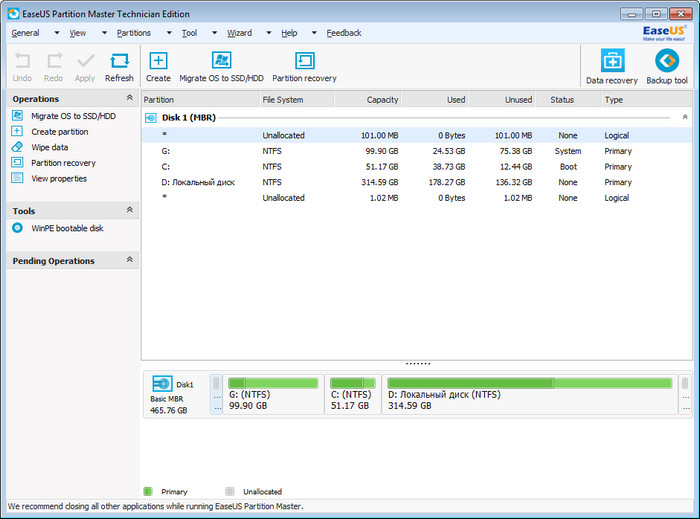Click the Disk 1 (MBR) disk icon
Image resolution: width=700 pixels, height=519 pixels.
click(151, 118)
